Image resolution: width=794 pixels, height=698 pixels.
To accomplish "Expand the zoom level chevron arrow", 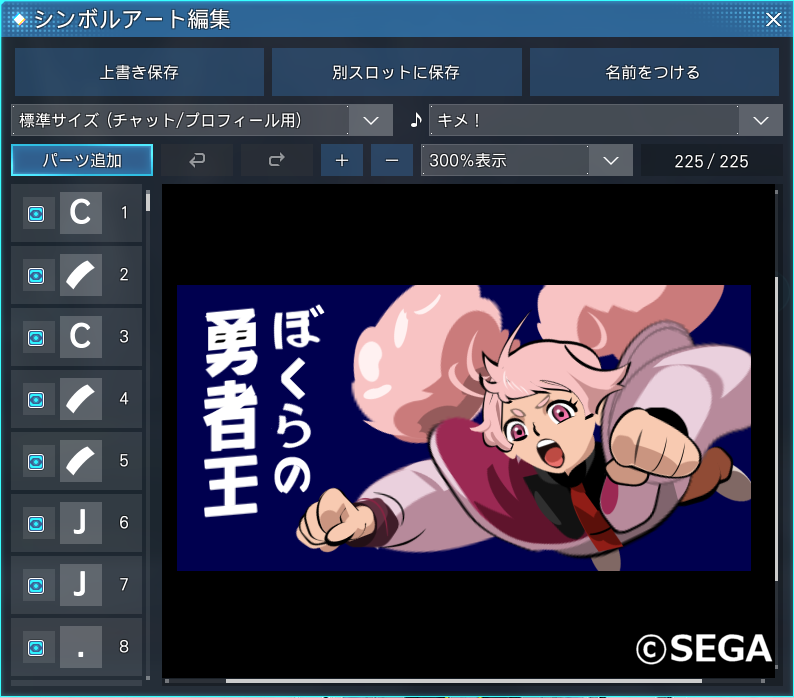I will [x=611, y=160].
